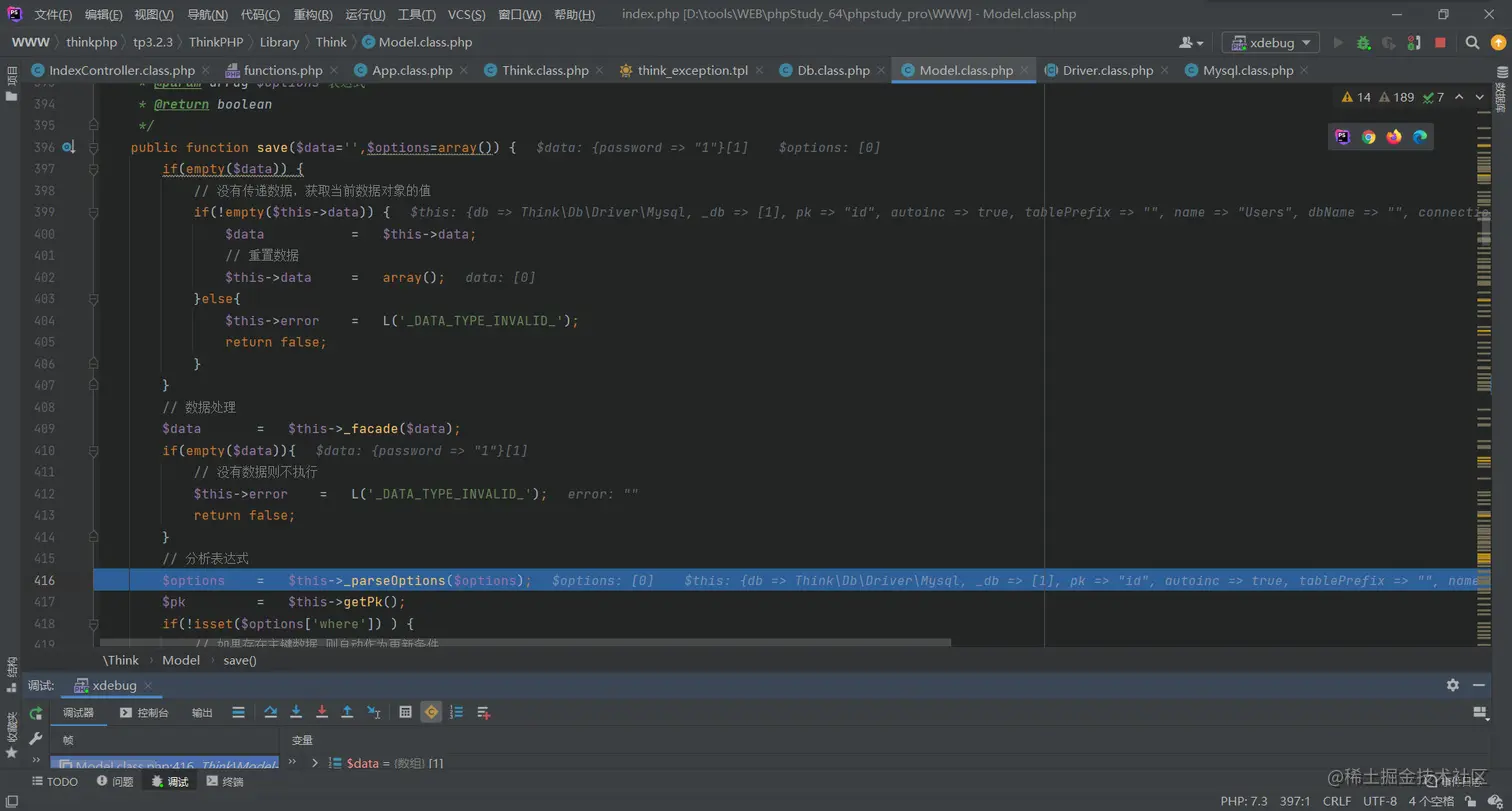Open file in Firefox browser icon
1512x811 pixels.
pos(1394,137)
